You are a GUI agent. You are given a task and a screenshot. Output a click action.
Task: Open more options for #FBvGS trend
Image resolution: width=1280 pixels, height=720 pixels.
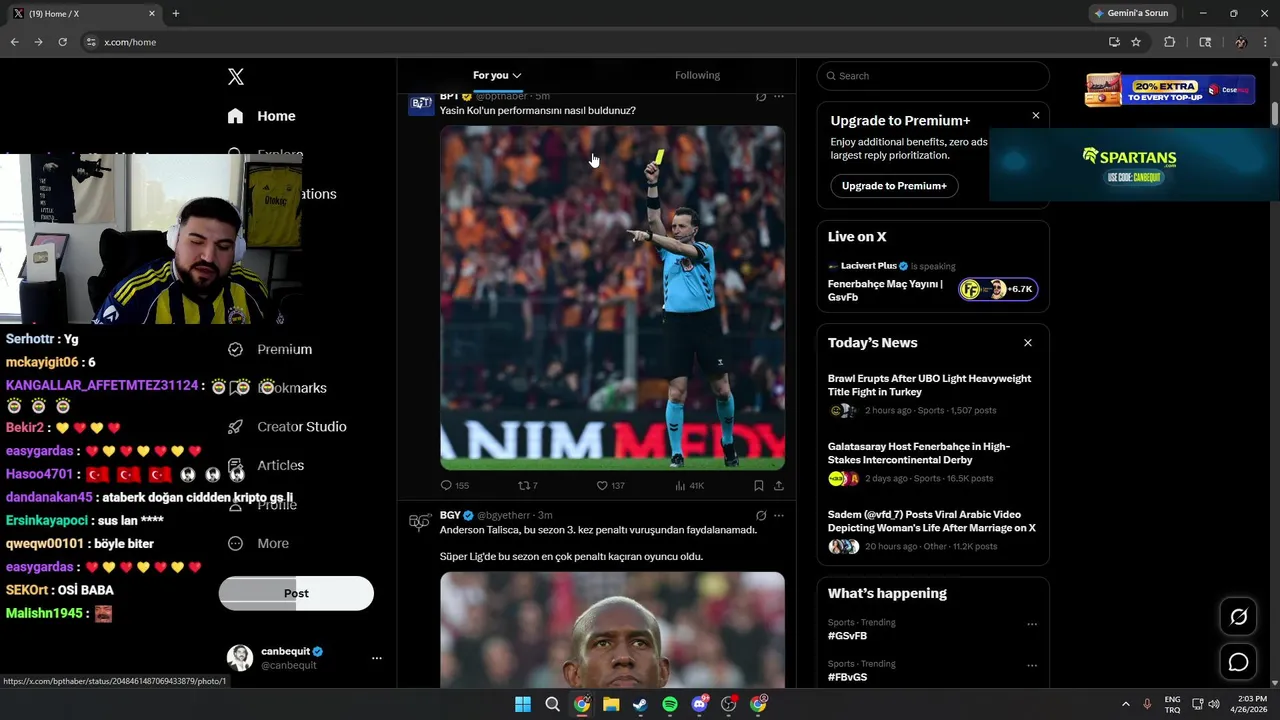click(x=1032, y=665)
